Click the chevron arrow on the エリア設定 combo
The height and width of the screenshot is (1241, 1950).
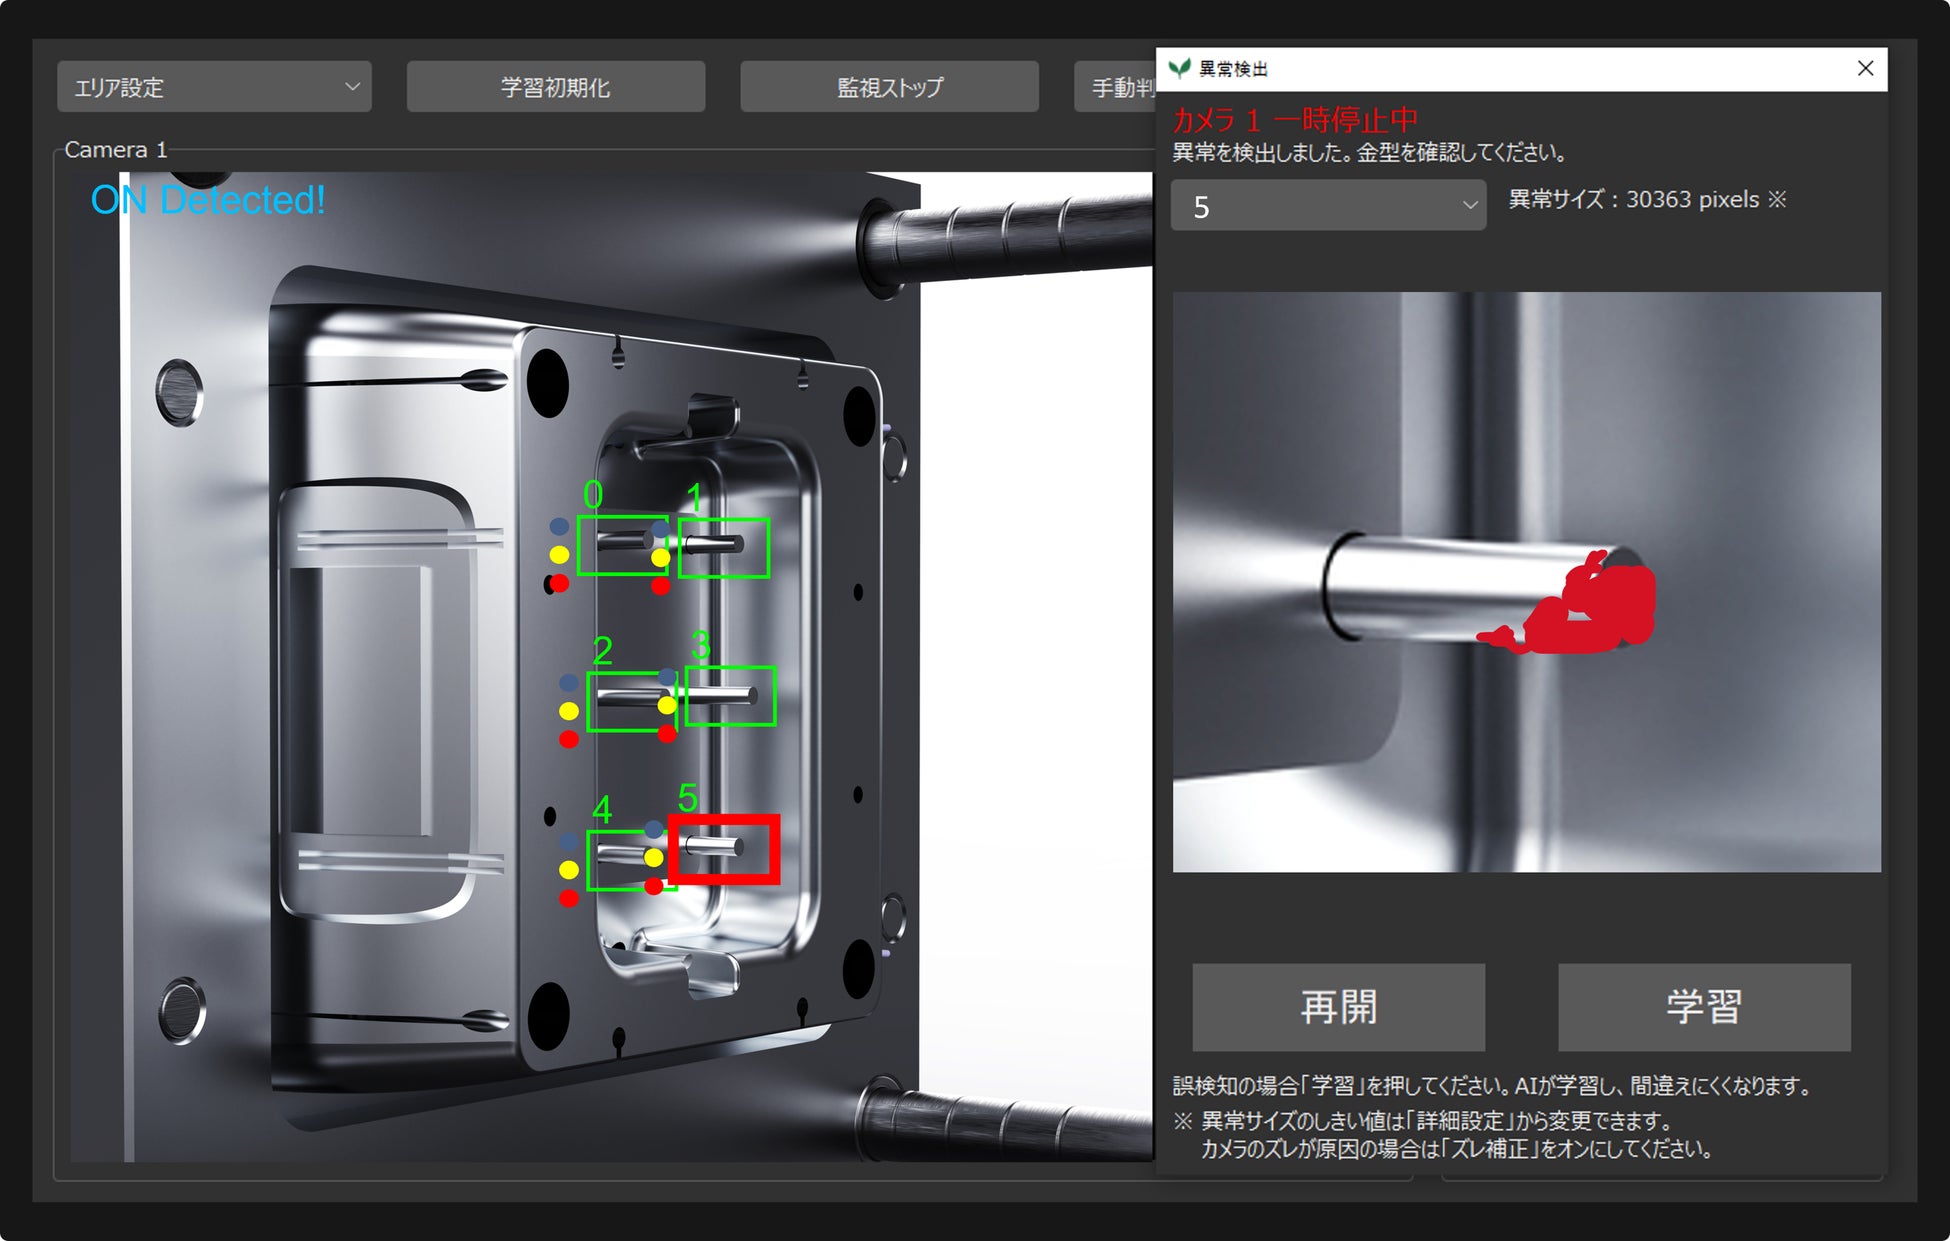pos(352,87)
